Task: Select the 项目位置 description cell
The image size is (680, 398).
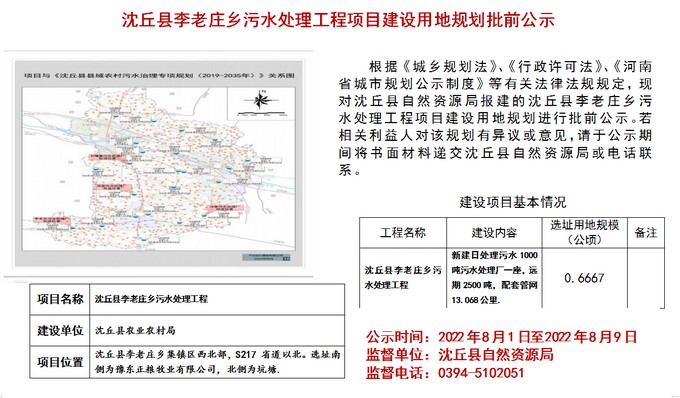Action: coord(217,362)
